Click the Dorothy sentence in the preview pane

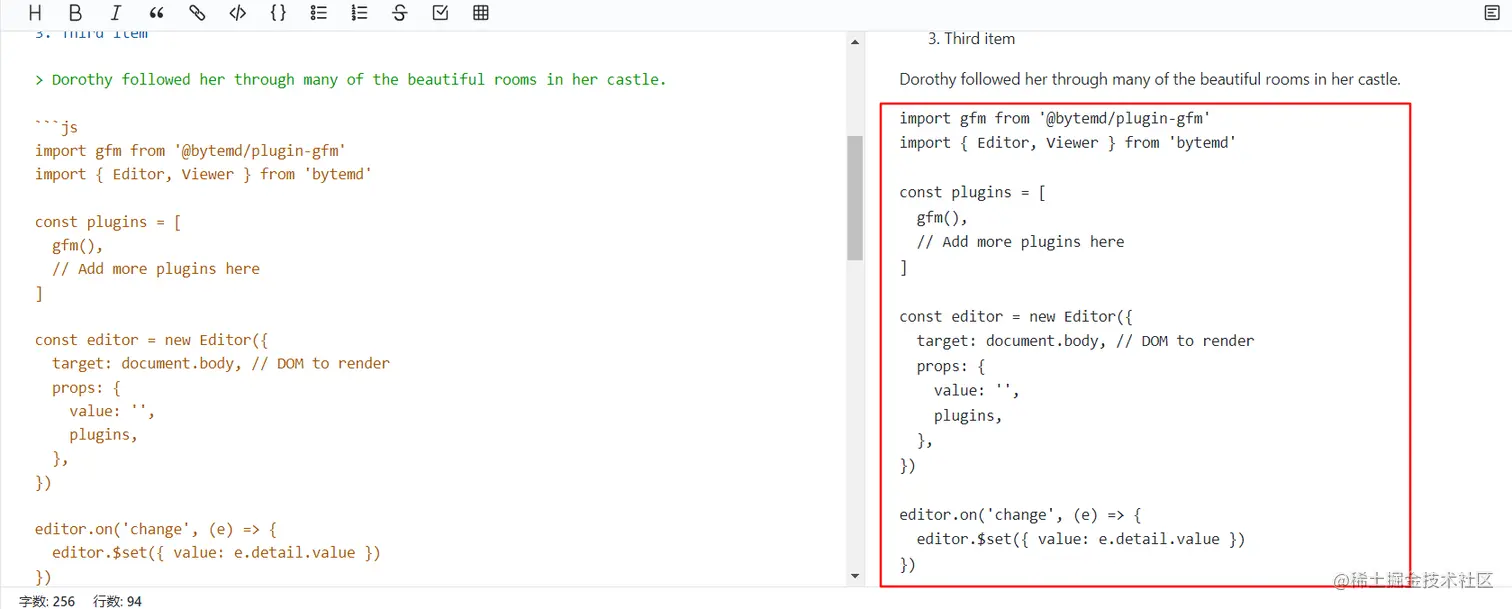tap(1150, 79)
